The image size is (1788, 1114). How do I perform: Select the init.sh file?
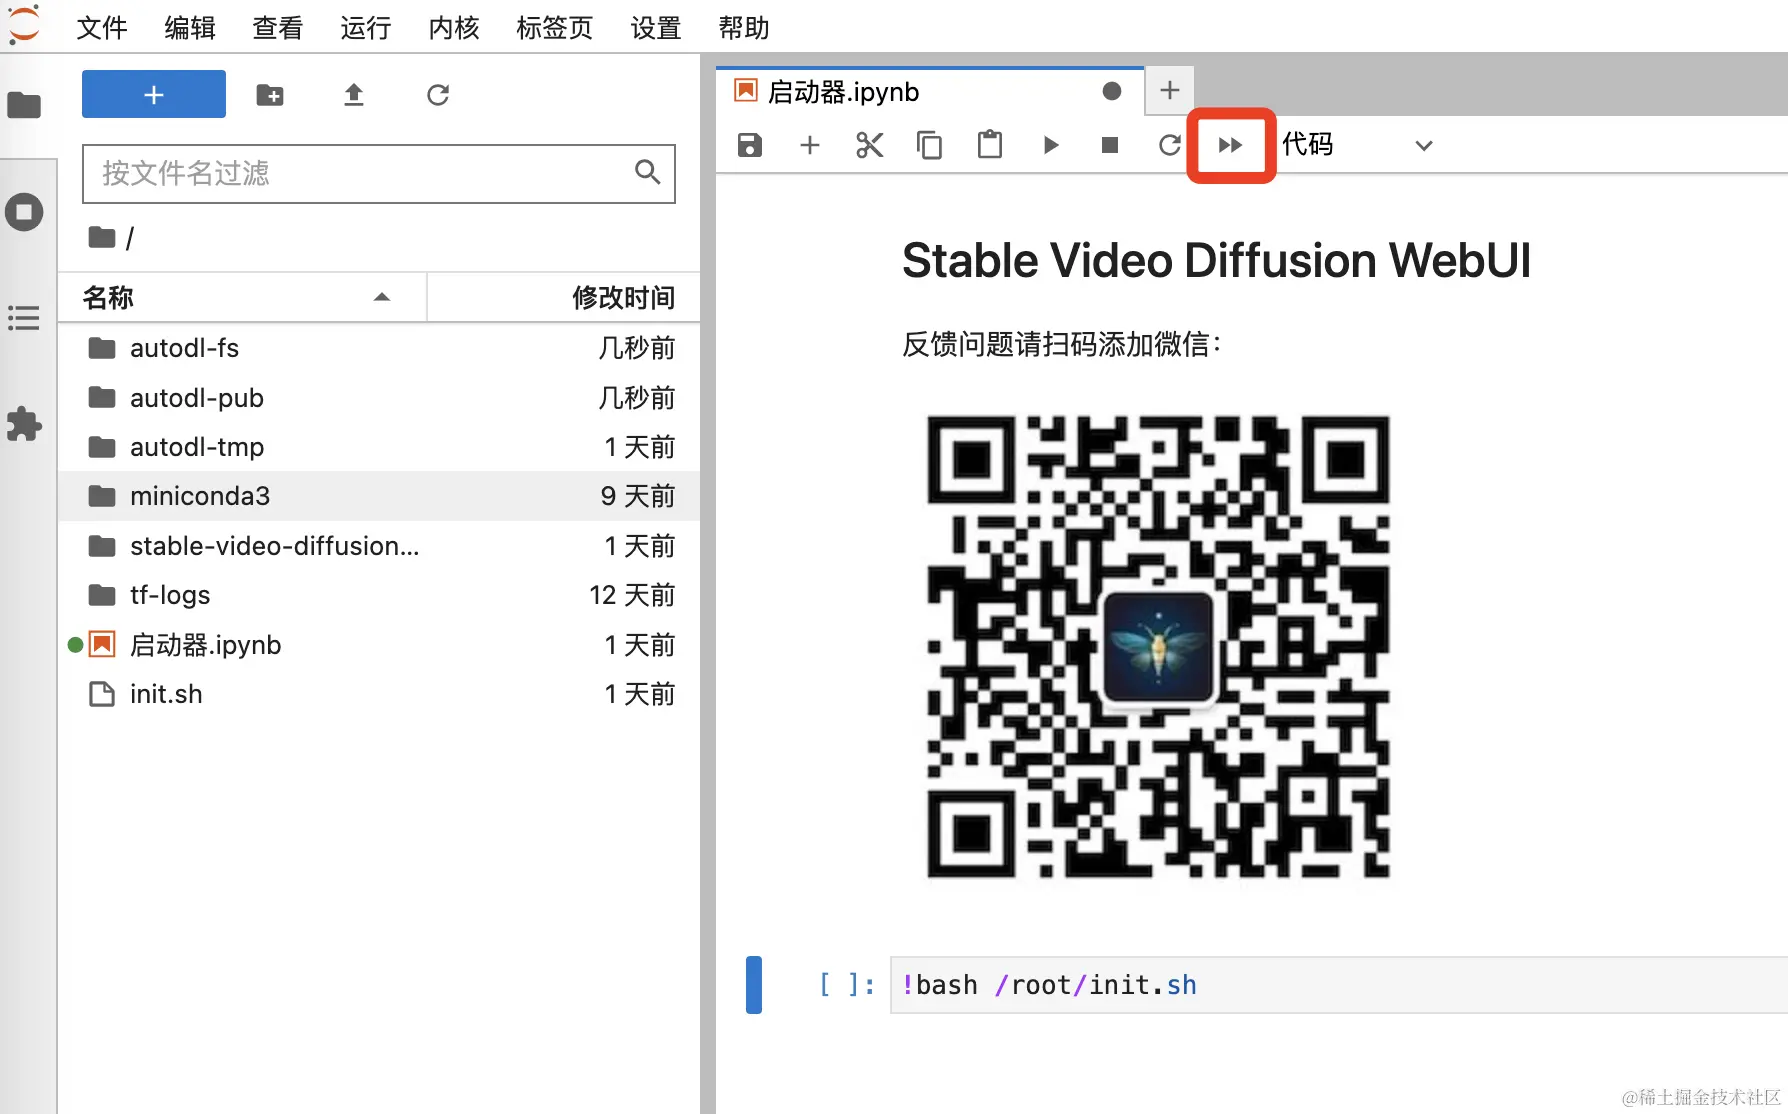[379, 694]
